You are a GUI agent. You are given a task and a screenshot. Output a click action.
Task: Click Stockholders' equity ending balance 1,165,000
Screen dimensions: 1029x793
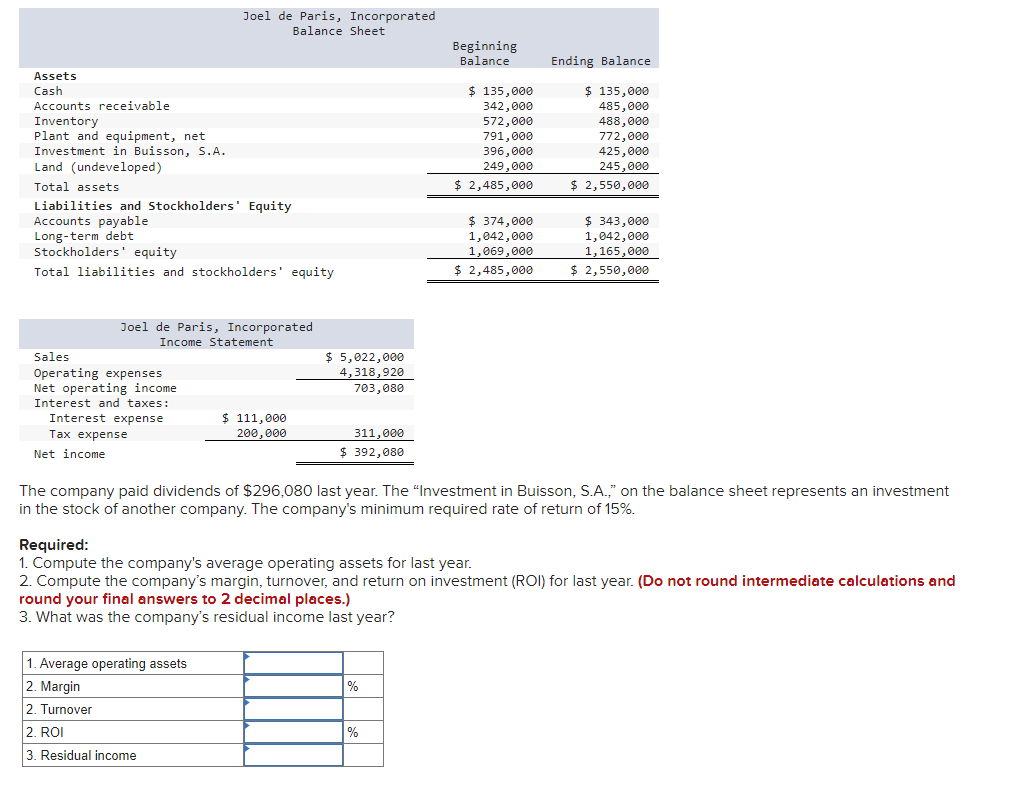(617, 251)
